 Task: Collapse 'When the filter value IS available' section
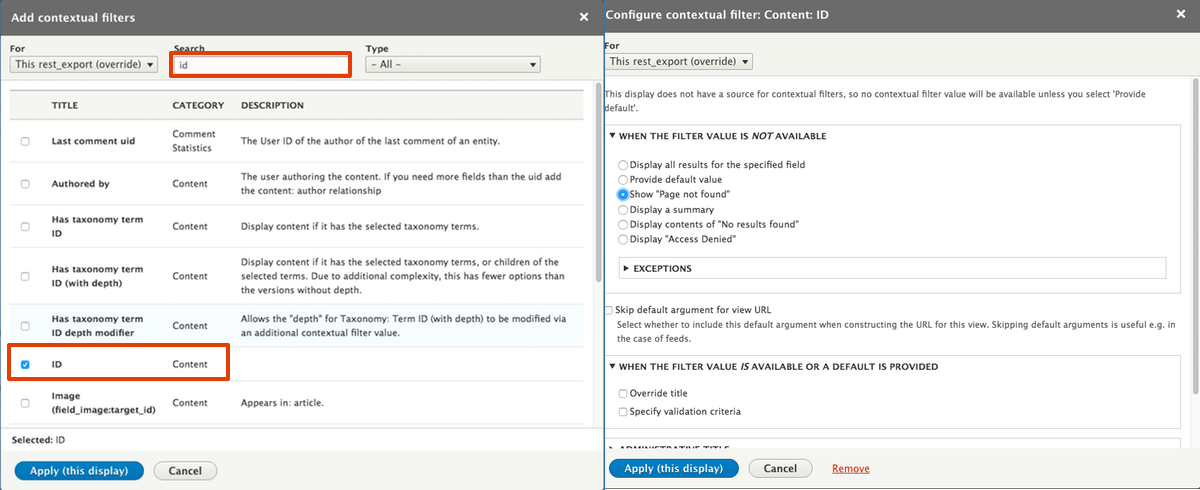tap(774, 367)
